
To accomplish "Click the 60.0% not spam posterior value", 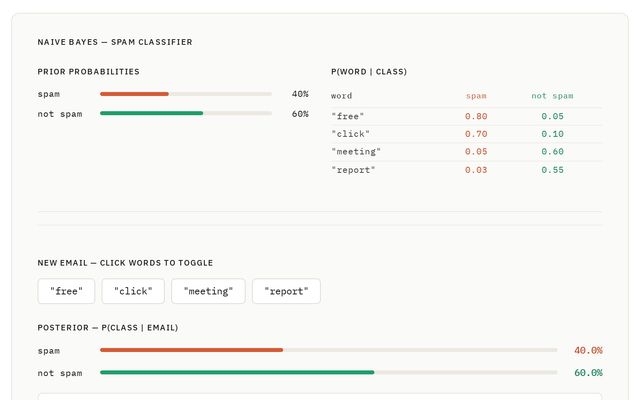I will tap(588, 372).
